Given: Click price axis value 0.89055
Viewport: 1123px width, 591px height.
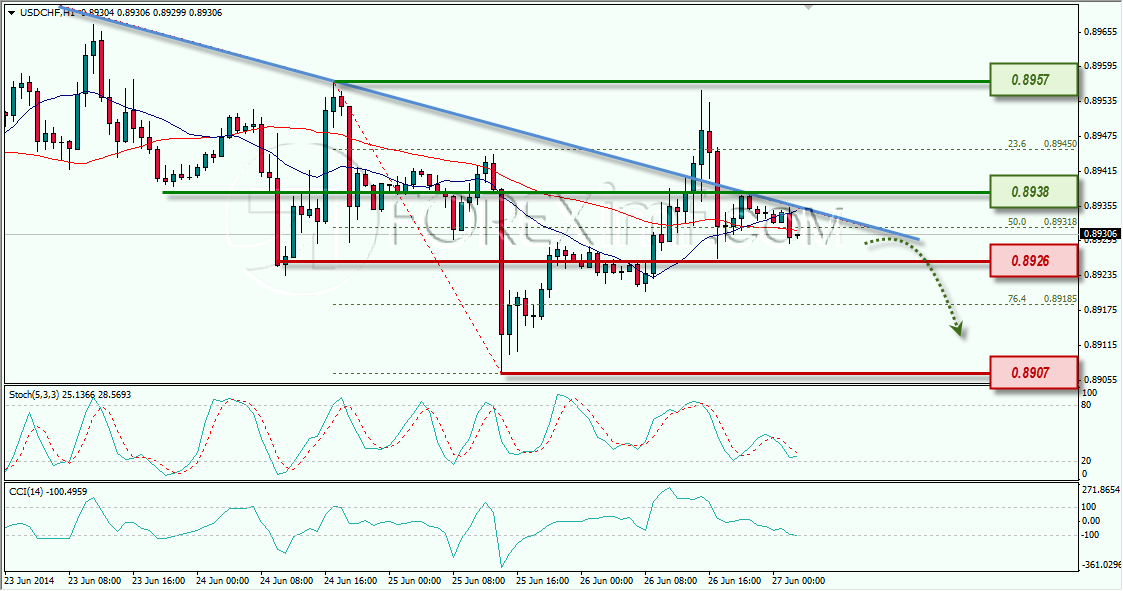Looking at the screenshot, I should [x=1102, y=380].
